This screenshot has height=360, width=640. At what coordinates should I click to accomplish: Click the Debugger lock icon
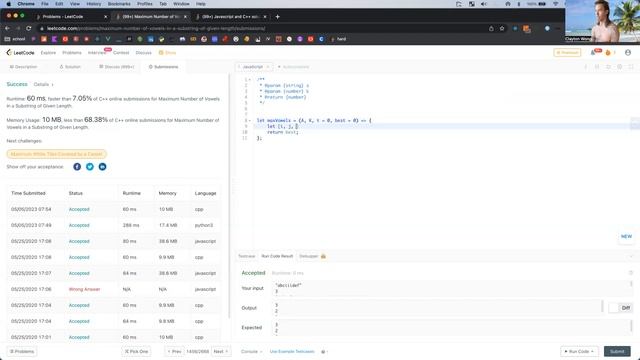point(323,256)
